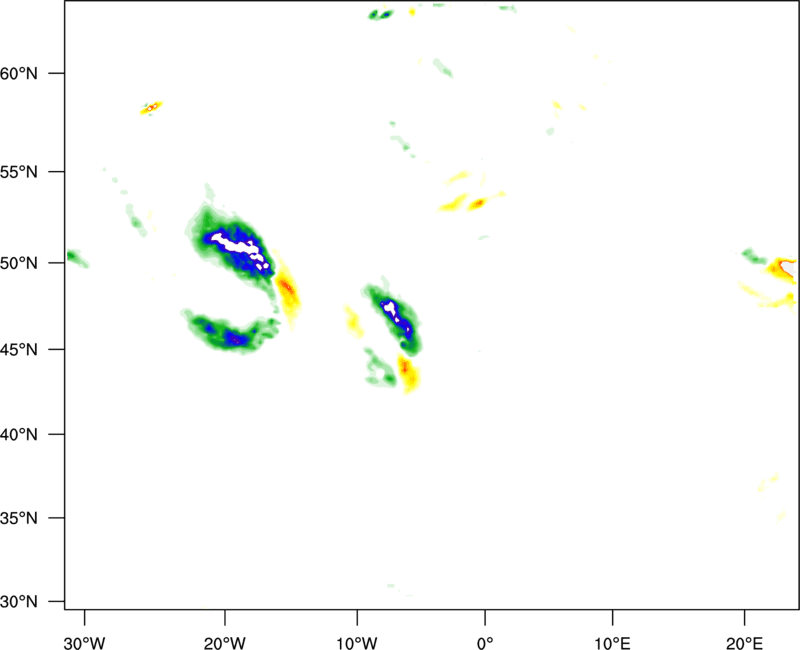The image size is (800, 650).
Task: Click the 60°N latitude axis label
Action: pyautogui.click(x=19, y=73)
